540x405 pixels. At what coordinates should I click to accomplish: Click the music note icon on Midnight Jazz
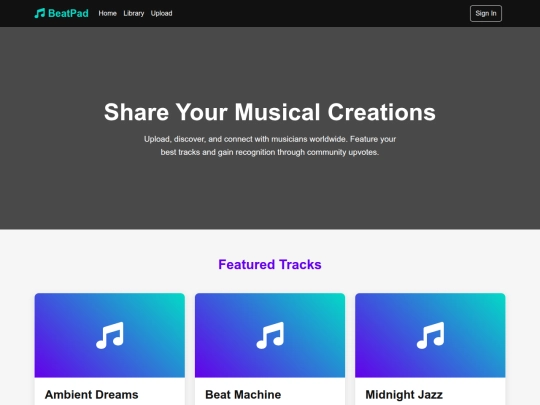pos(430,335)
